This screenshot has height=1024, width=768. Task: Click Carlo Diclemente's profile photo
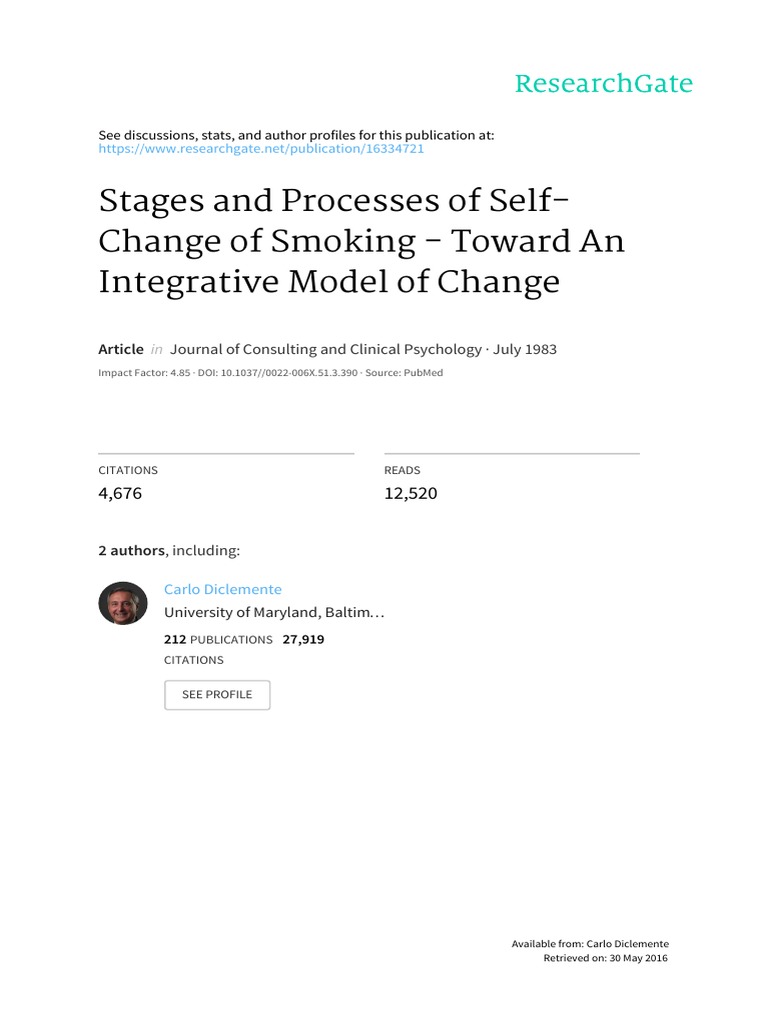click(x=123, y=603)
